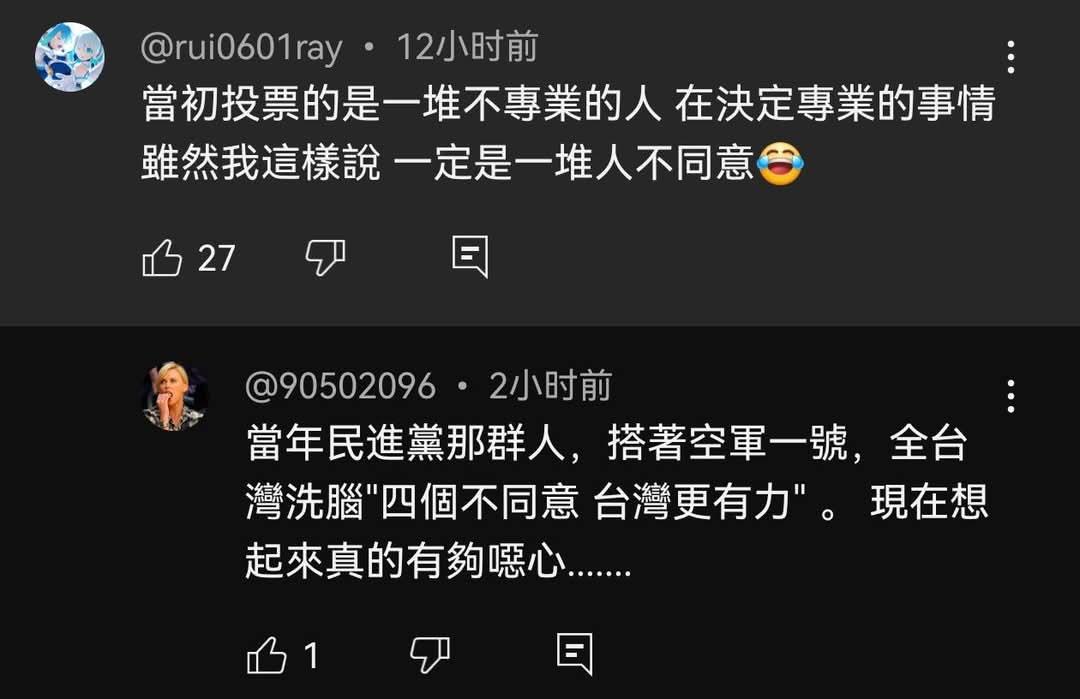
Task: Open @rui0601ray's anime profile avatar
Action: 70,56
